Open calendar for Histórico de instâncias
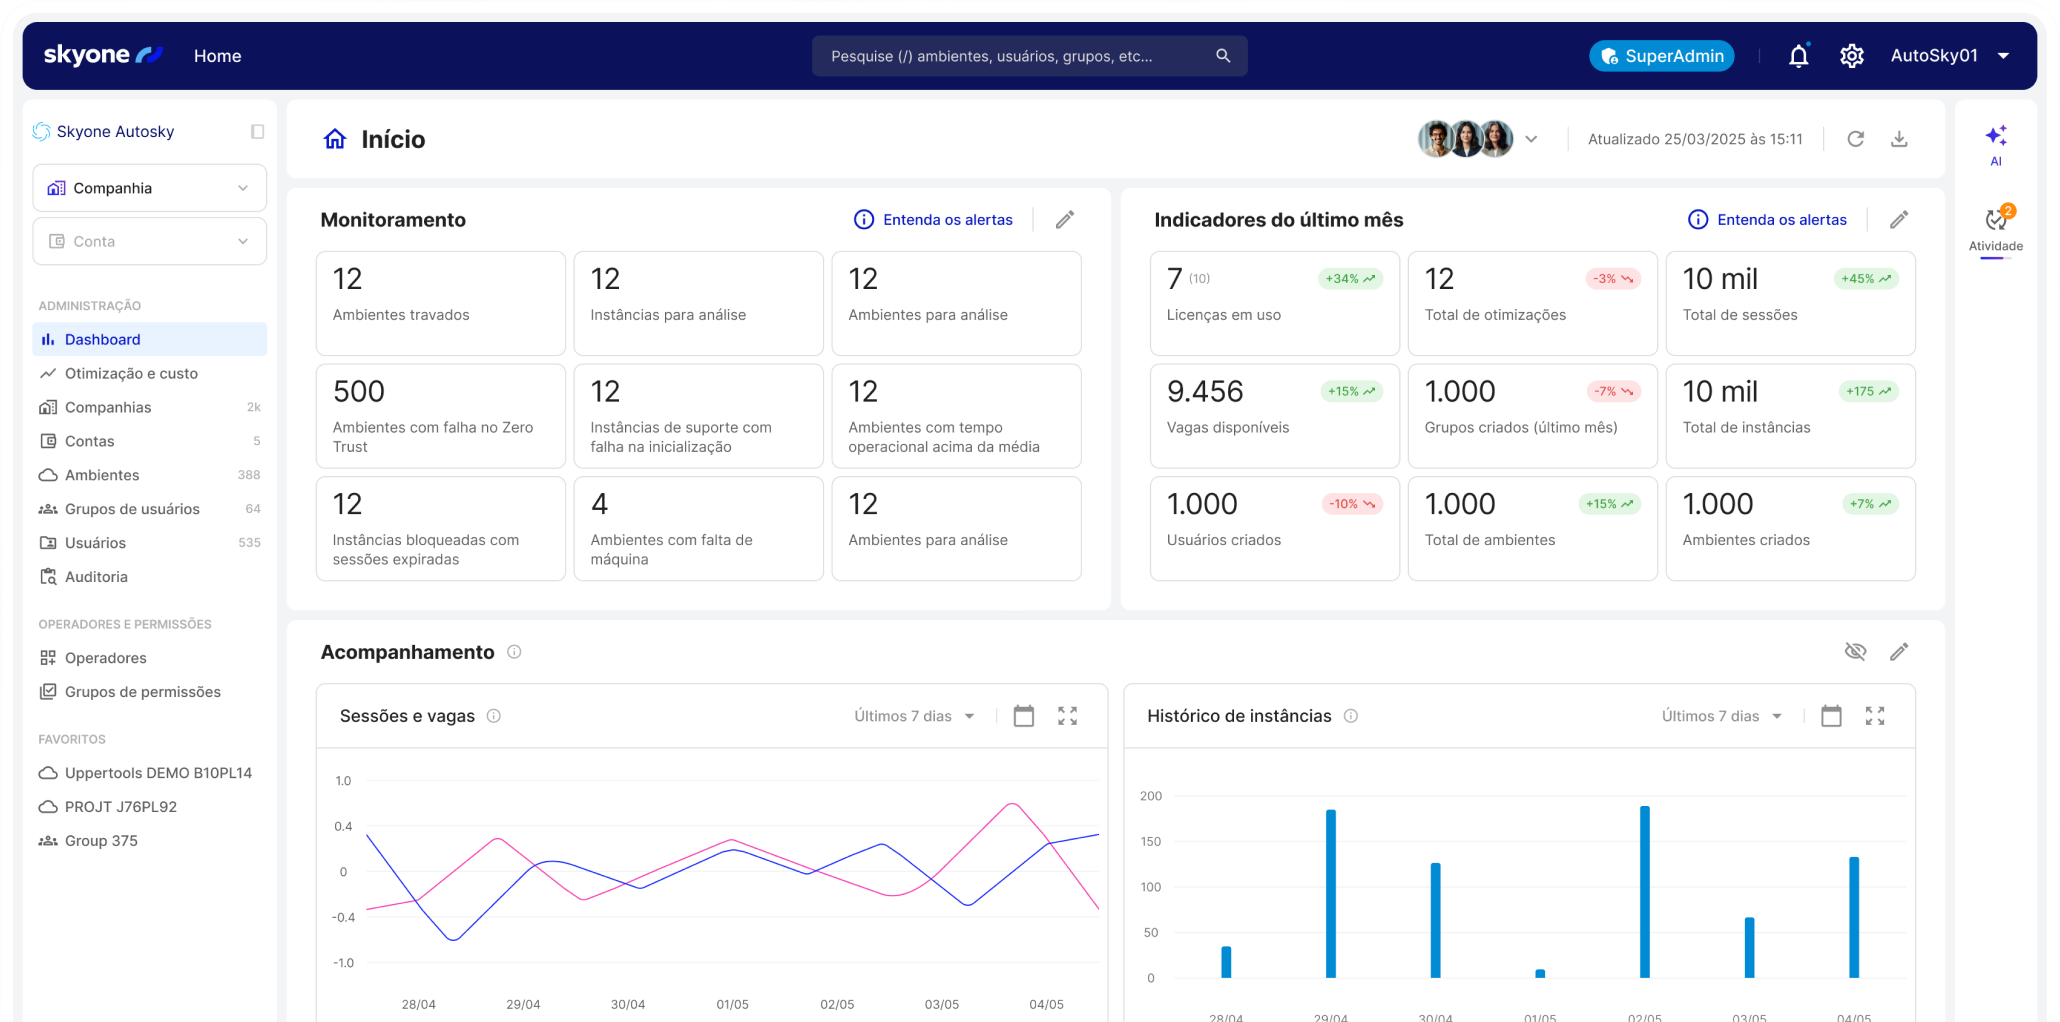The height and width of the screenshot is (1022, 2060). tap(1831, 716)
